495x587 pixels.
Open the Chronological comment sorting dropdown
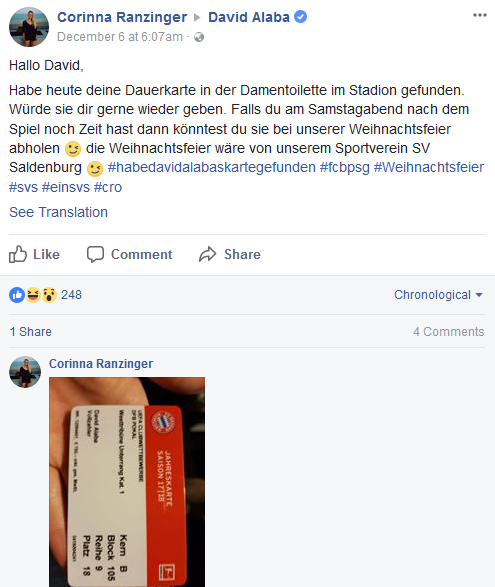coord(438,295)
